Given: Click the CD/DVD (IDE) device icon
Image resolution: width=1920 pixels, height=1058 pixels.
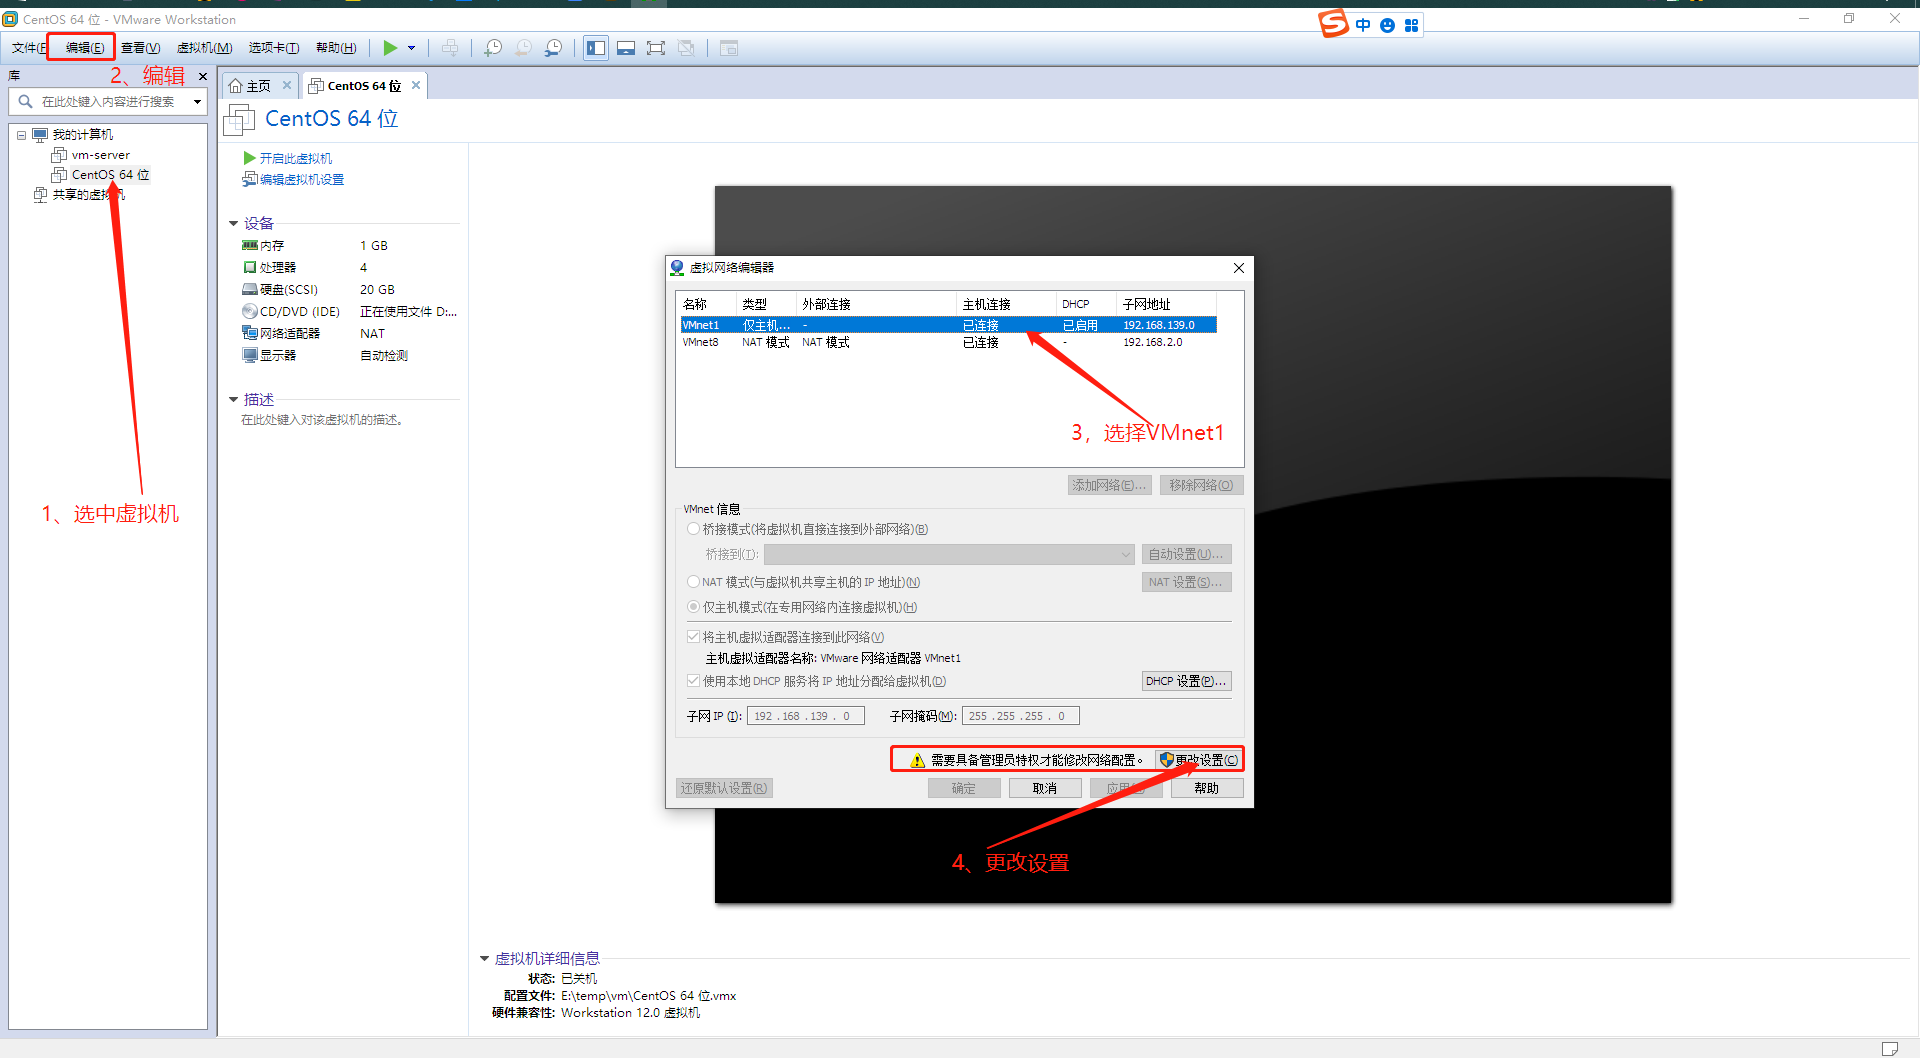Looking at the screenshot, I should point(250,311).
